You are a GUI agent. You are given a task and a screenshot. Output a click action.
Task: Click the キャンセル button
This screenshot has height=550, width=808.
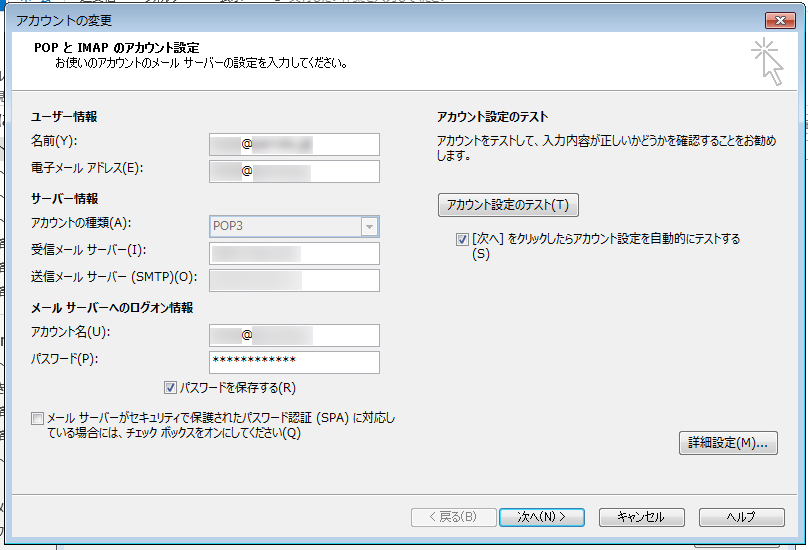tap(641, 517)
